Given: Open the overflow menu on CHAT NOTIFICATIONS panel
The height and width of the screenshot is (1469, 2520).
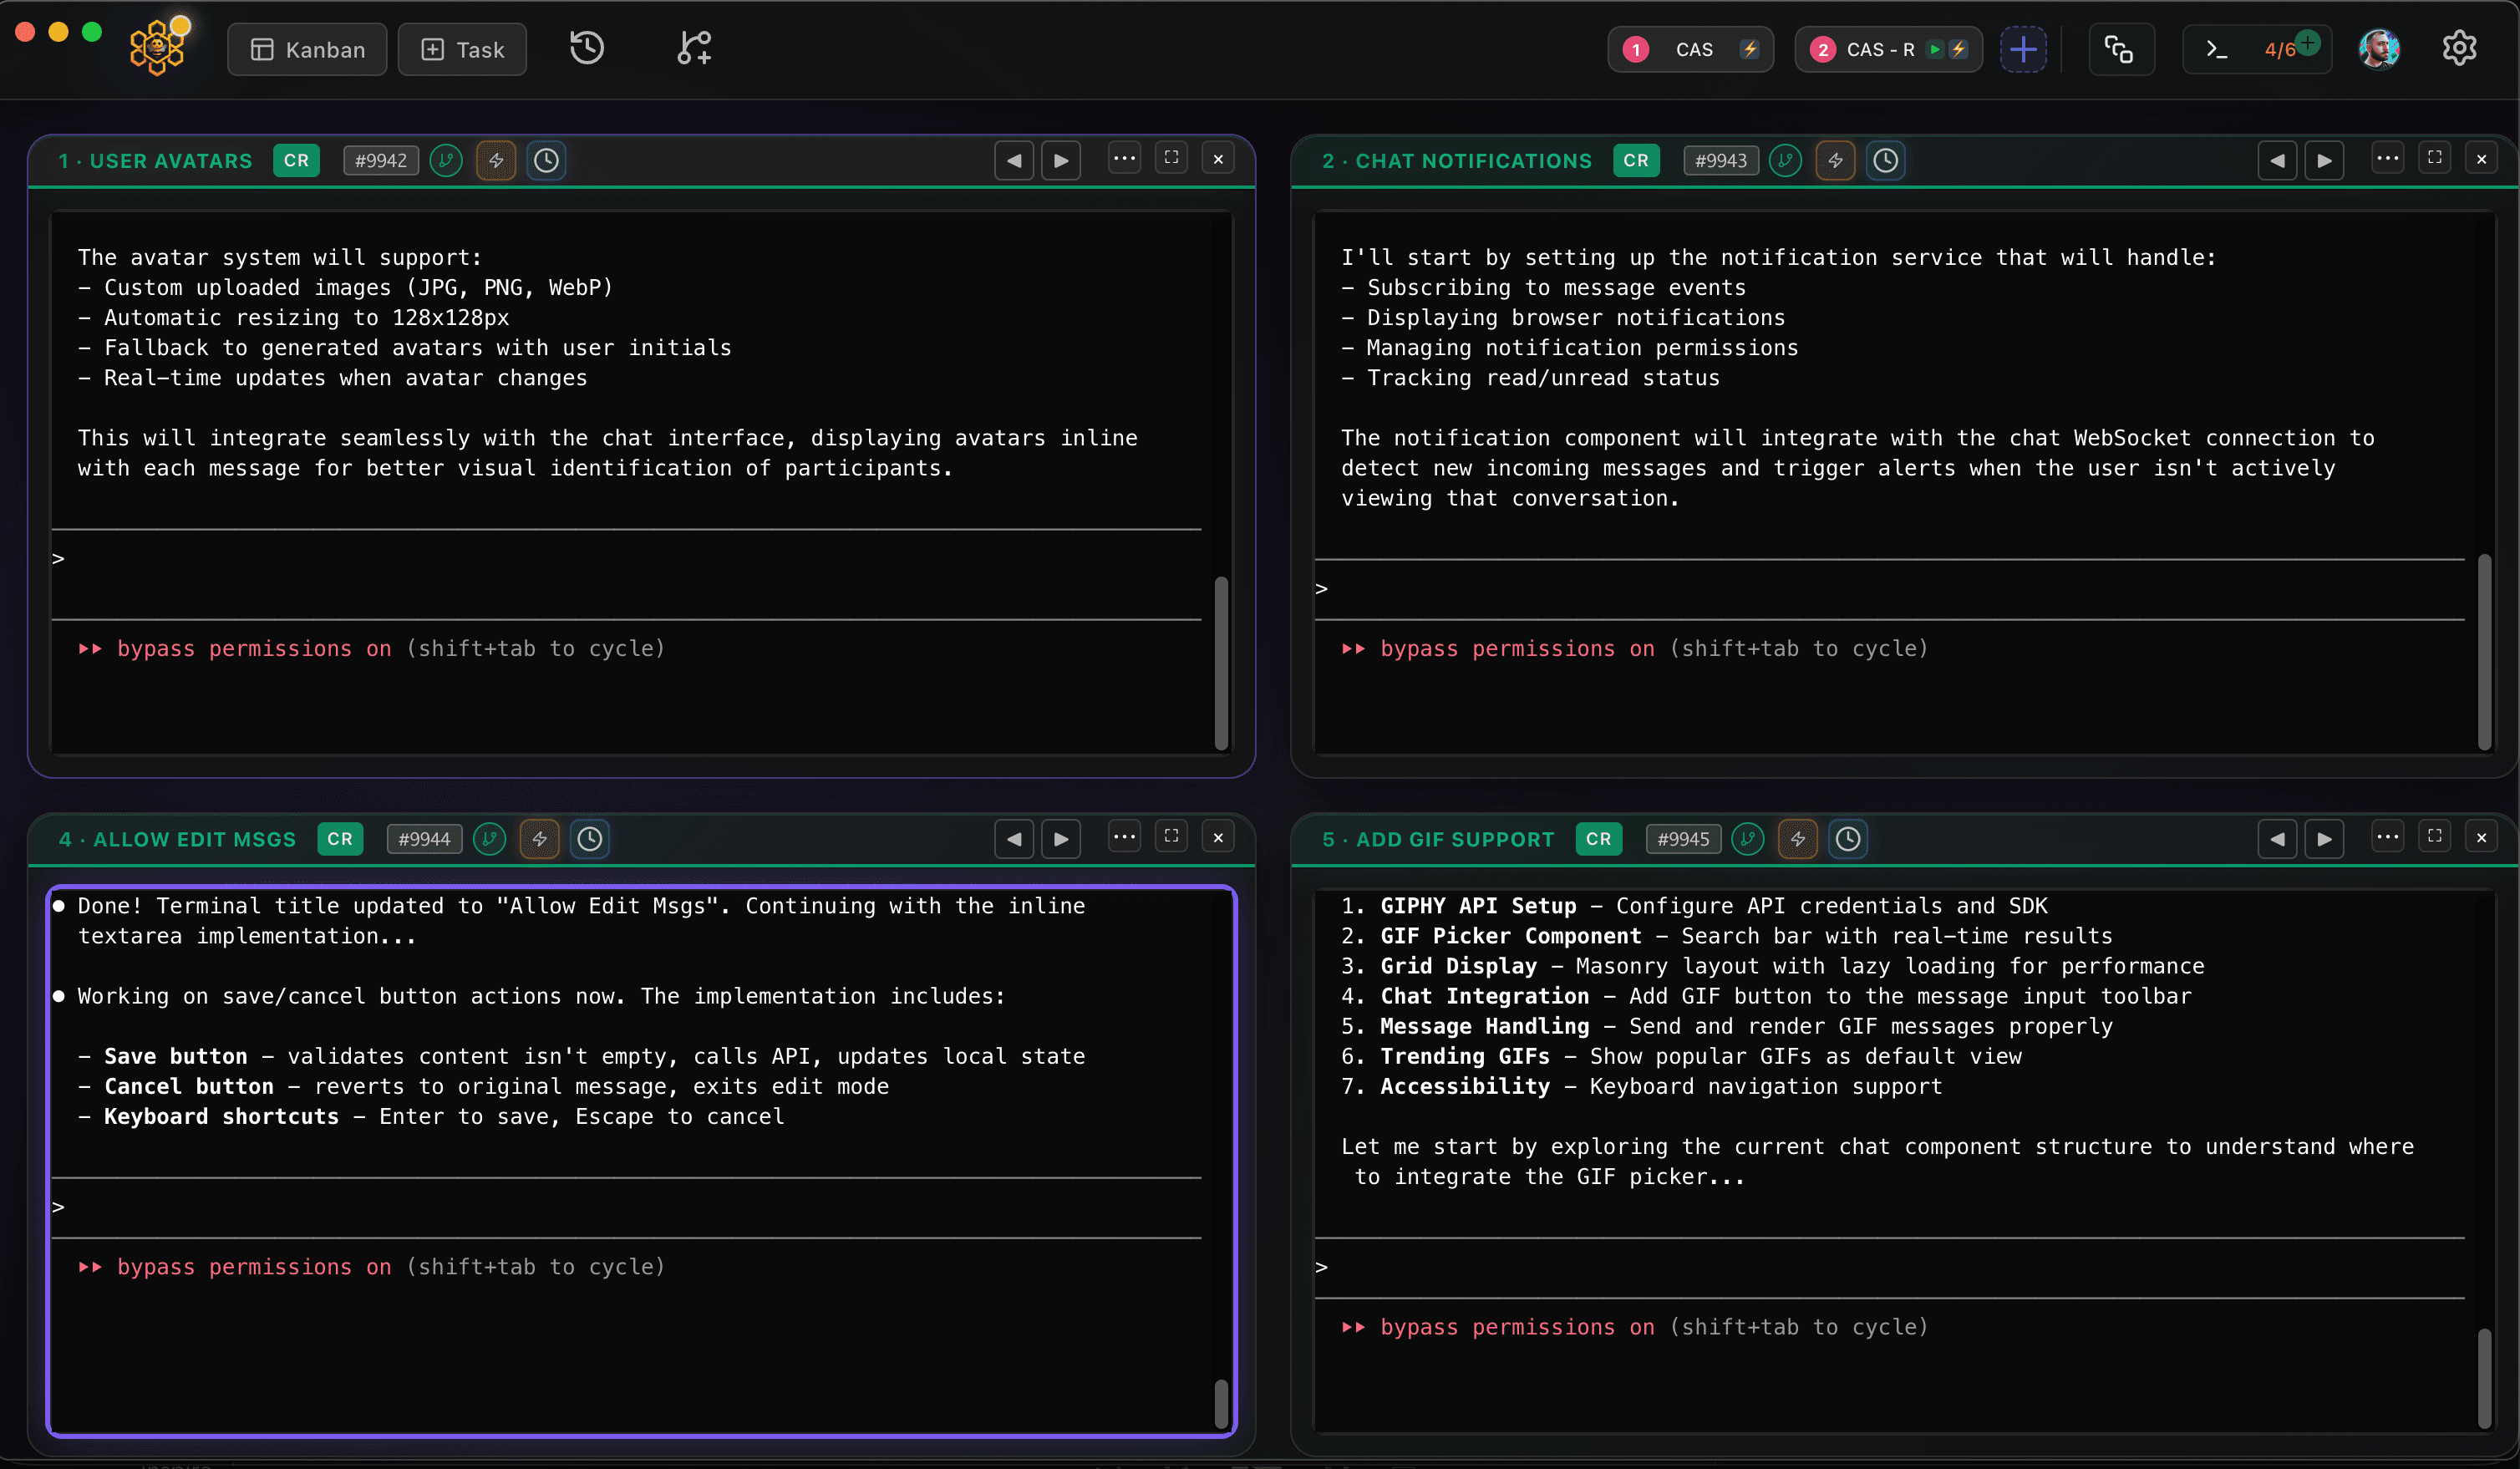Looking at the screenshot, I should click(x=2388, y=158).
